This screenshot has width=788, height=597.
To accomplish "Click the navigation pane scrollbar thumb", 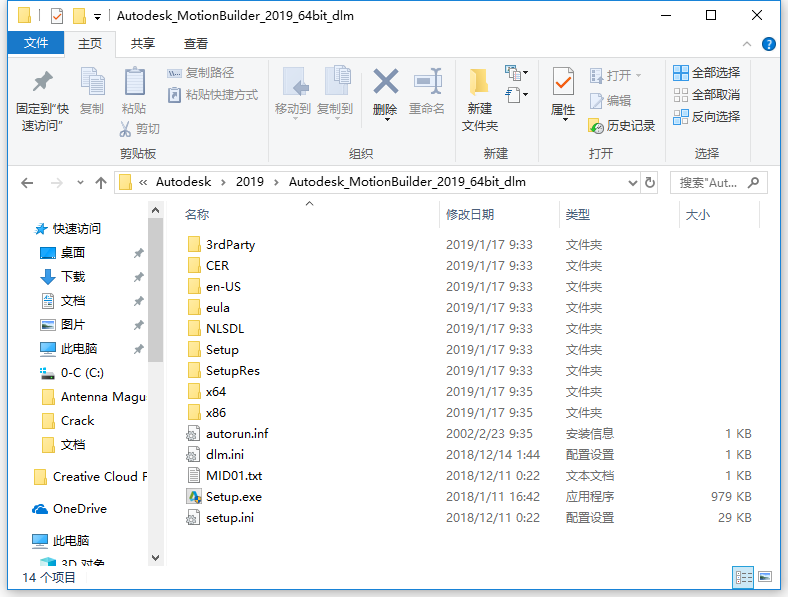I will (x=155, y=290).
